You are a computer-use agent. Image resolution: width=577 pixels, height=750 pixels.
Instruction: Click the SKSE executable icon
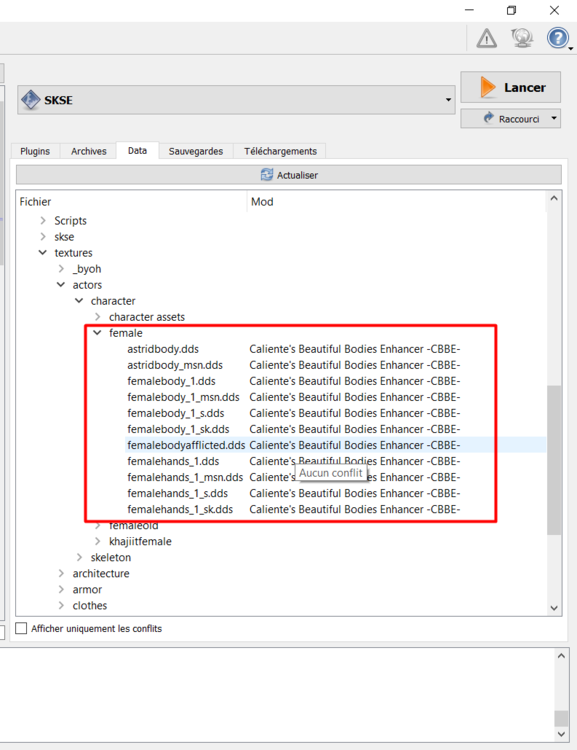pyautogui.click(x=31, y=100)
